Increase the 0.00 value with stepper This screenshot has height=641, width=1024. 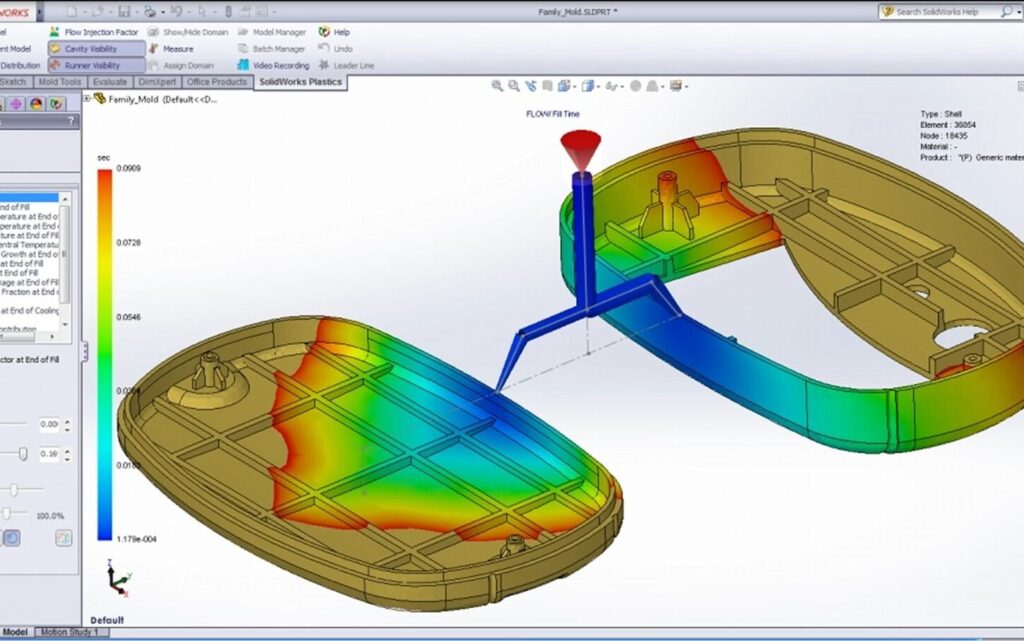[x=67, y=421]
